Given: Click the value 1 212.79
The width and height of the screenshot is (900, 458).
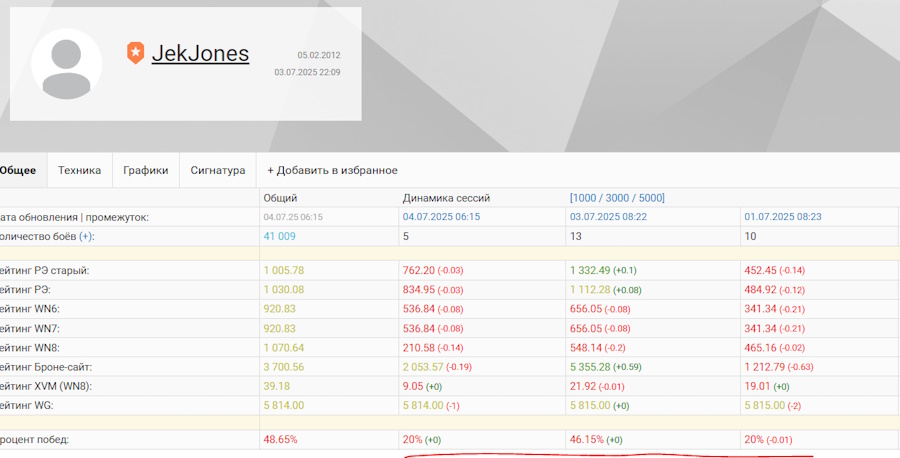Looking at the screenshot, I should (765, 367).
